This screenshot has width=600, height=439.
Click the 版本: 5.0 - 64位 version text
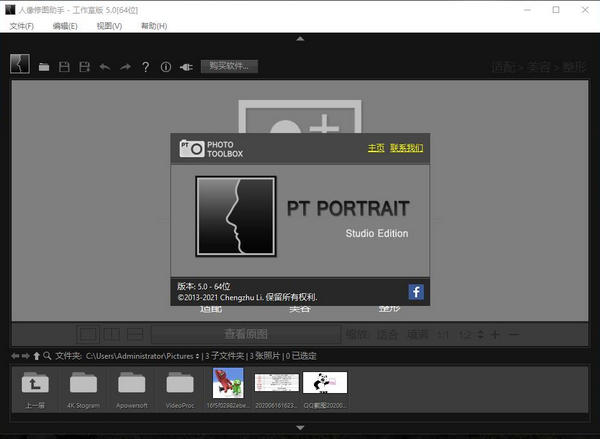[204, 286]
